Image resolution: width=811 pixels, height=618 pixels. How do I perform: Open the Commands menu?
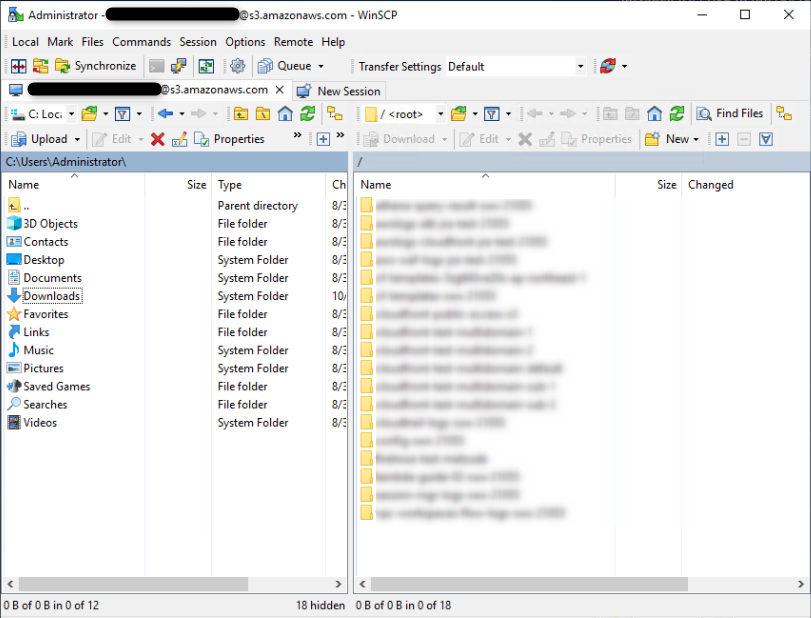[141, 42]
